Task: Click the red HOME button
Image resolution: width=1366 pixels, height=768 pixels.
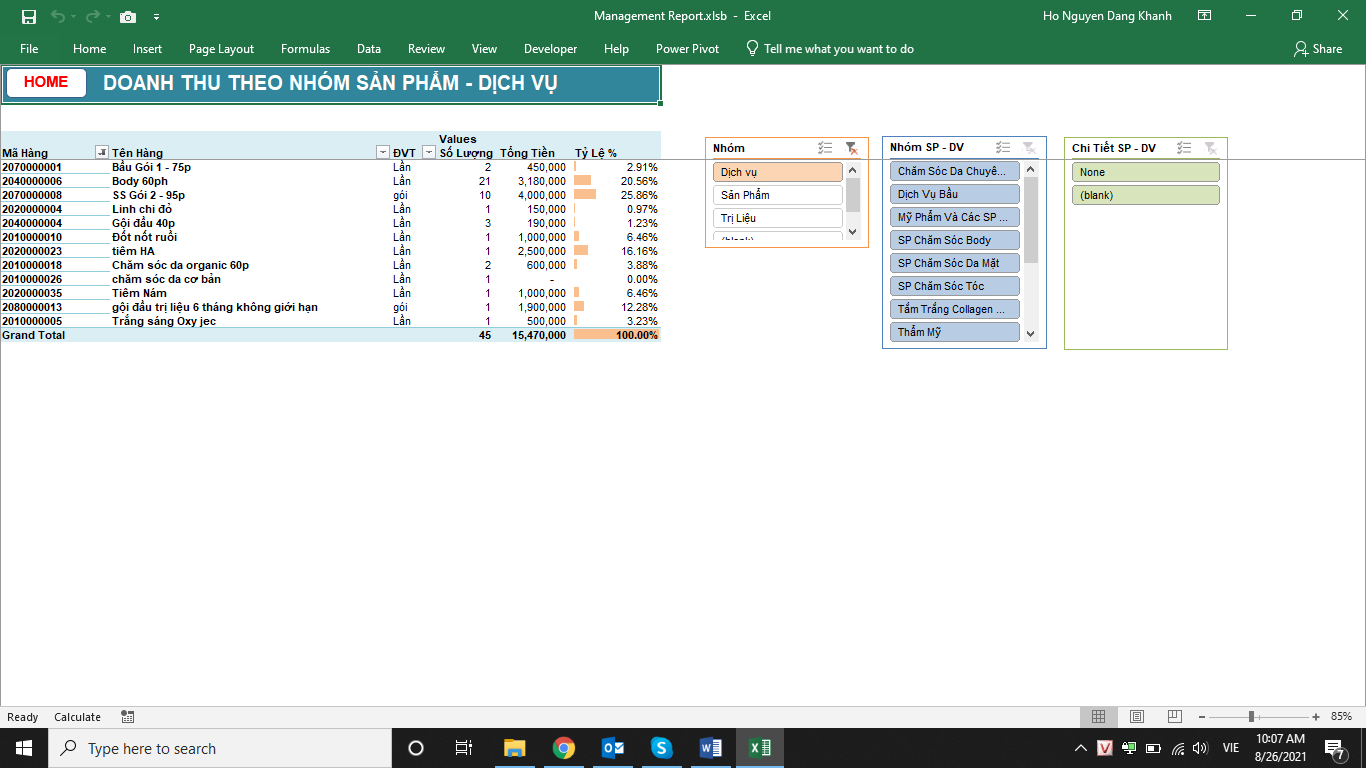Action: coord(46,83)
